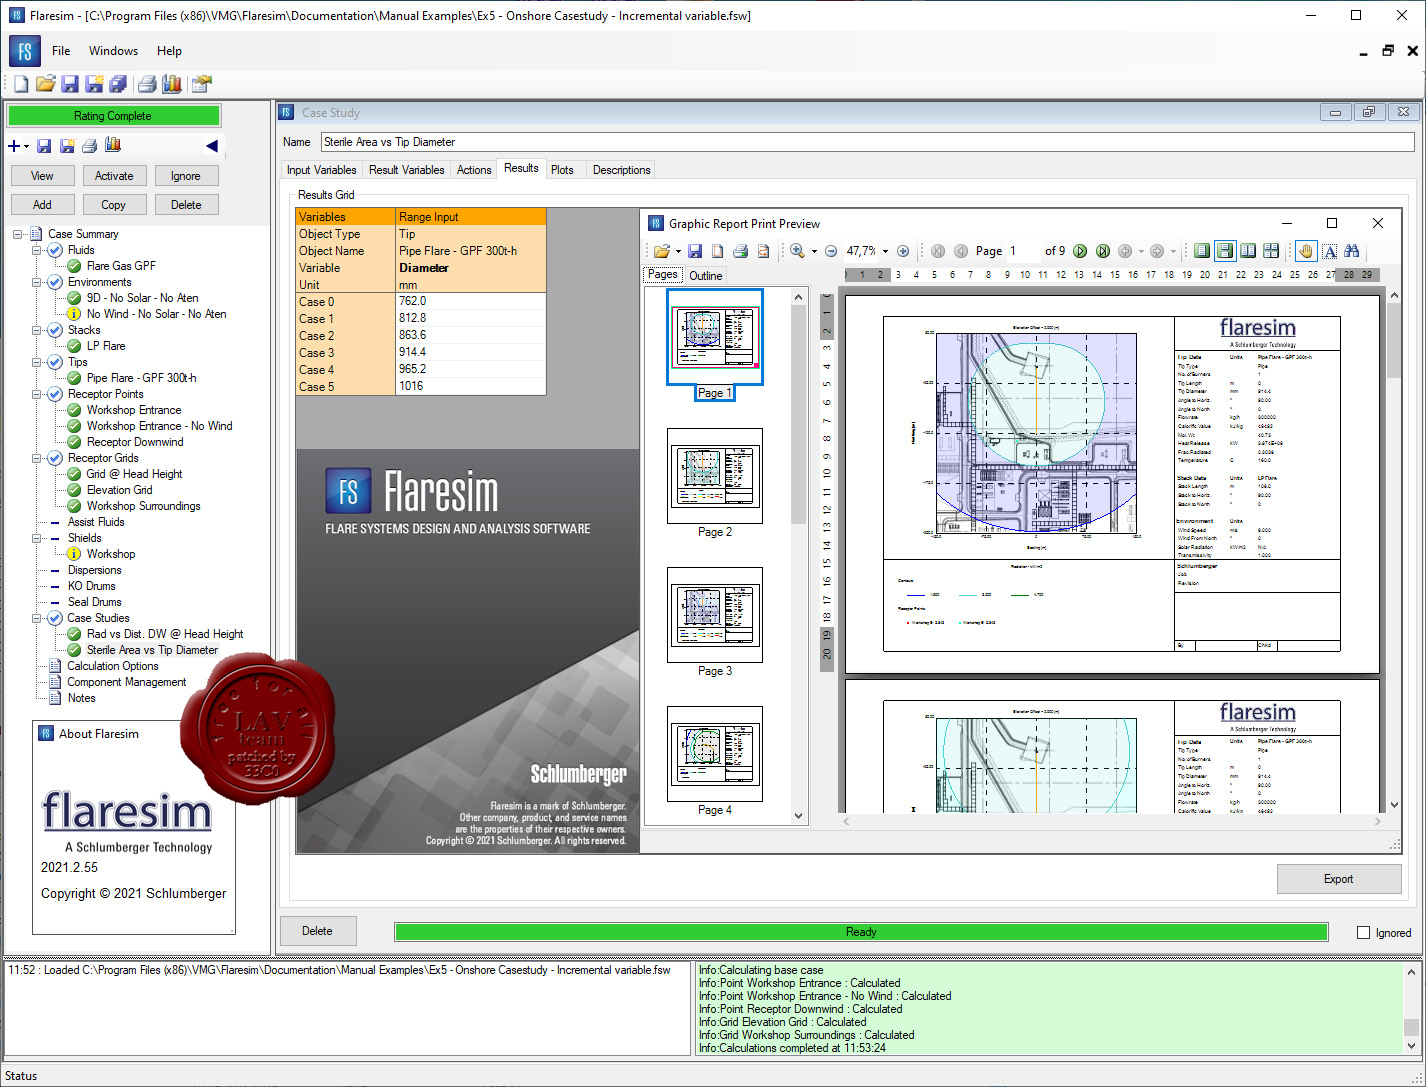Switch to Input Variables tab
Screen dimensions: 1426x1087
tap(321, 170)
